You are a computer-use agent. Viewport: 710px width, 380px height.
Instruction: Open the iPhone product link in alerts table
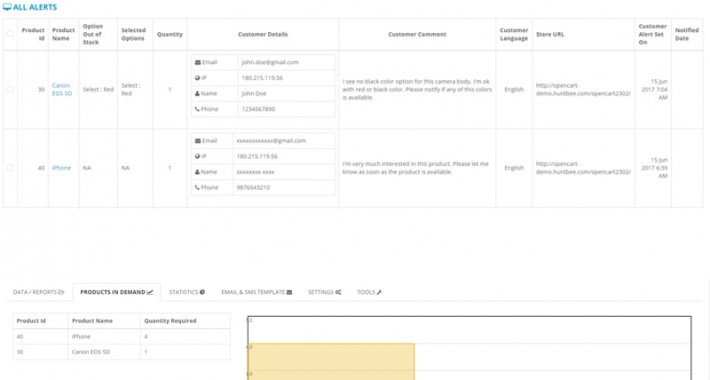61,168
